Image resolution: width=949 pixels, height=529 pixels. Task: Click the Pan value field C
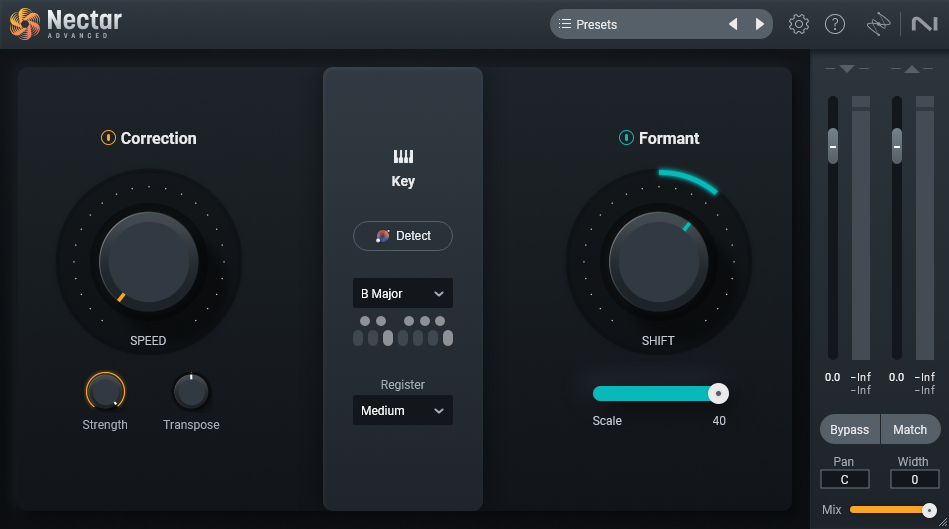(844, 479)
